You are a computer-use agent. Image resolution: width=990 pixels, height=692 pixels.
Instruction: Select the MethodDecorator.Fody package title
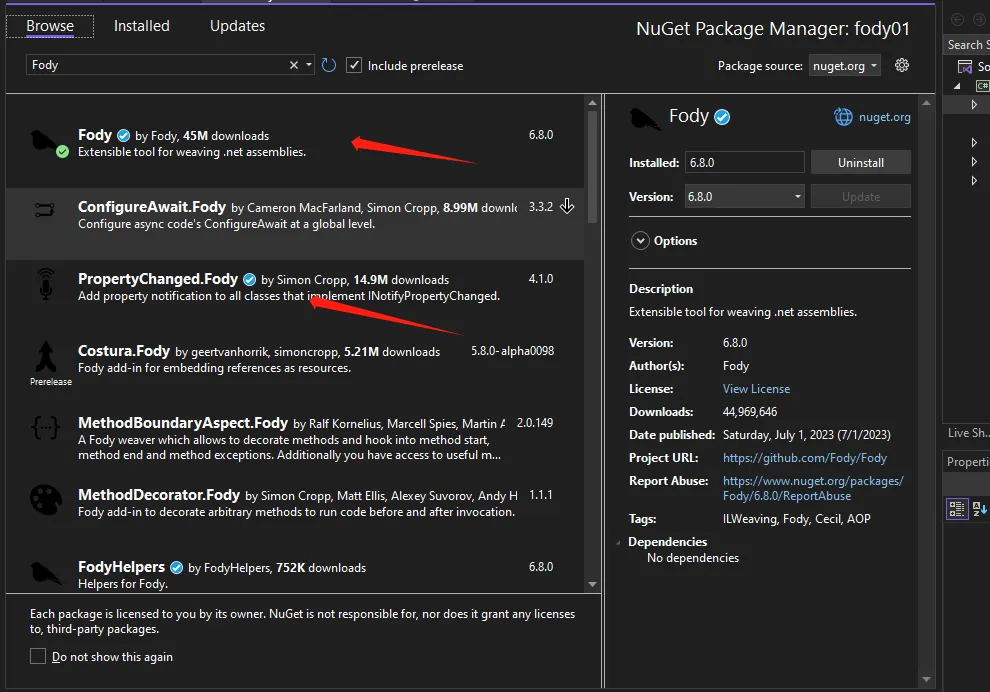click(x=158, y=495)
